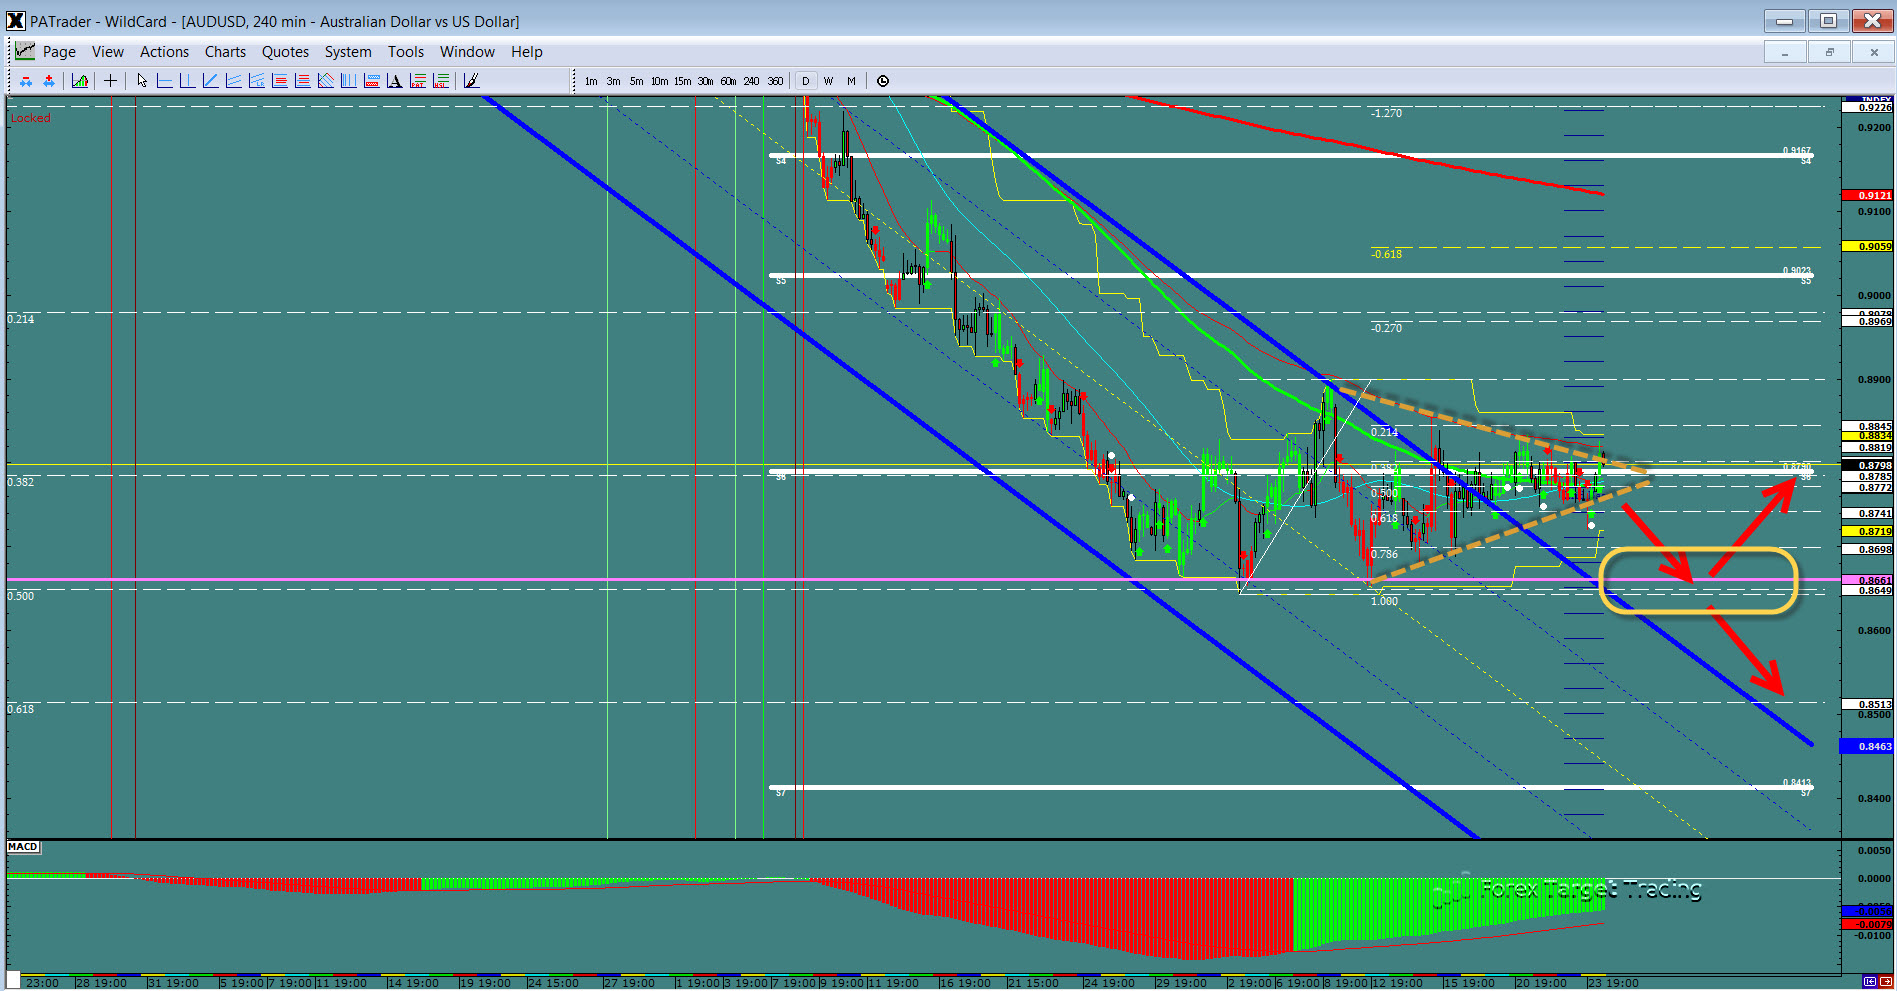The width and height of the screenshot is (1897, 991).
Task: Click the red scroll-right arrow icon
Action: pyautogui.click(x=1885, y=982)
